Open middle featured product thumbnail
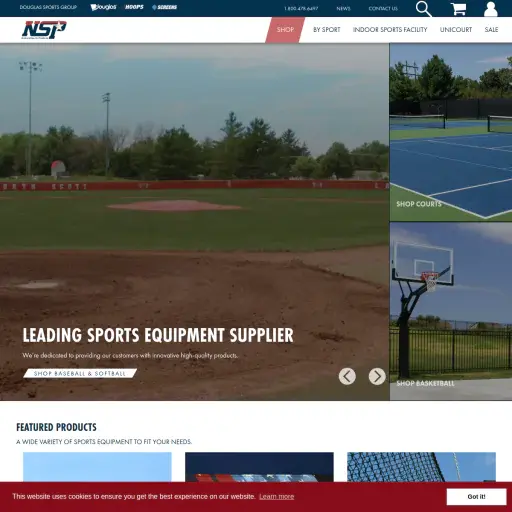512x512 pixels. click(259, 467)
